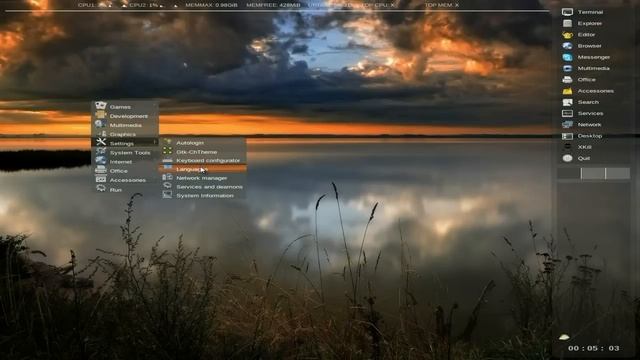This screenshot has height=360, width=640.
Task: Click the TOP MEM readout
Action: tap(442, 5)
